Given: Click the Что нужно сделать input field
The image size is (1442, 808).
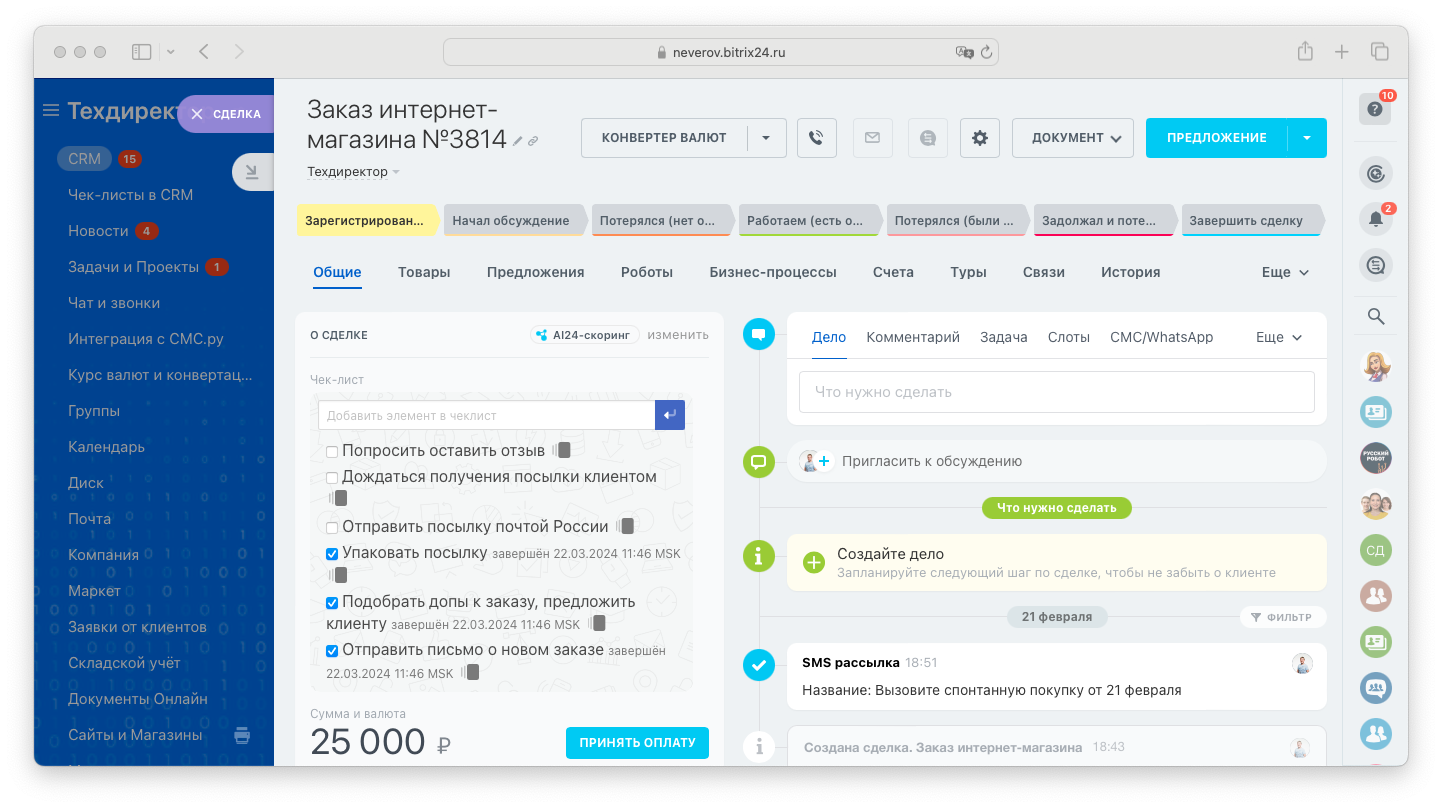Looking at the screenshot, I should [x=1056, y=392].
